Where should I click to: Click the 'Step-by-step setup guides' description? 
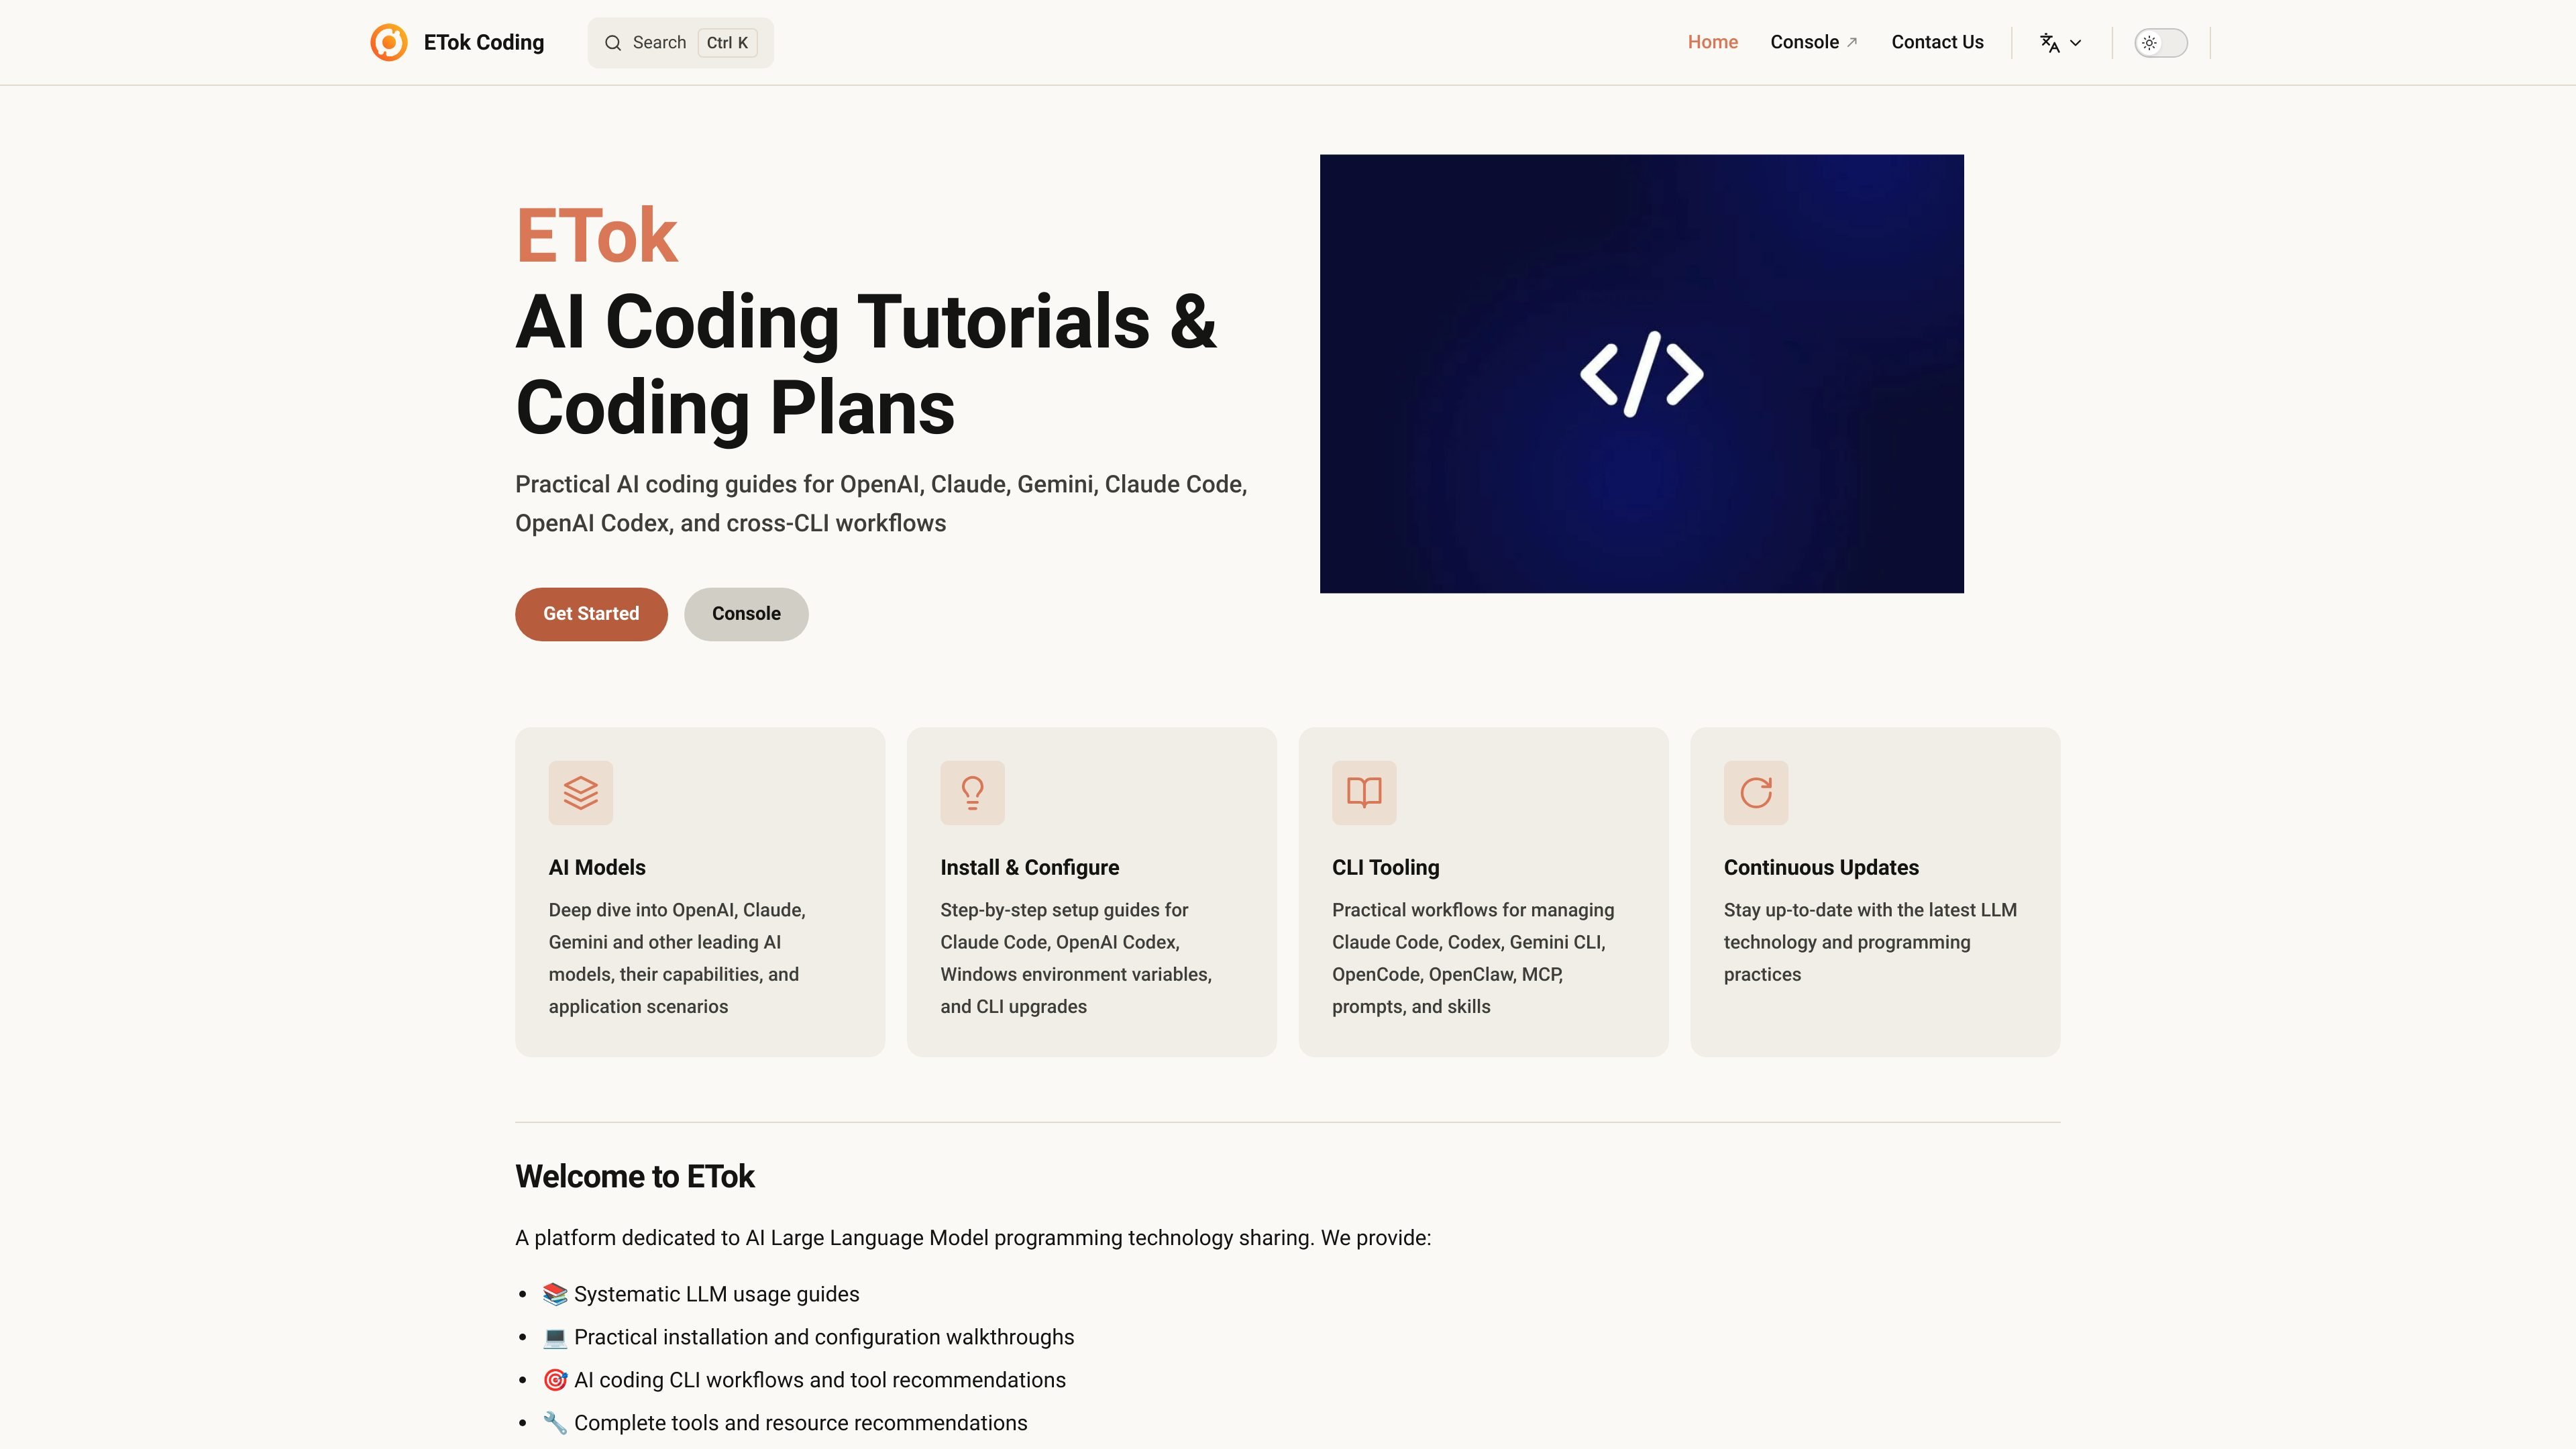pos(1076,958)
